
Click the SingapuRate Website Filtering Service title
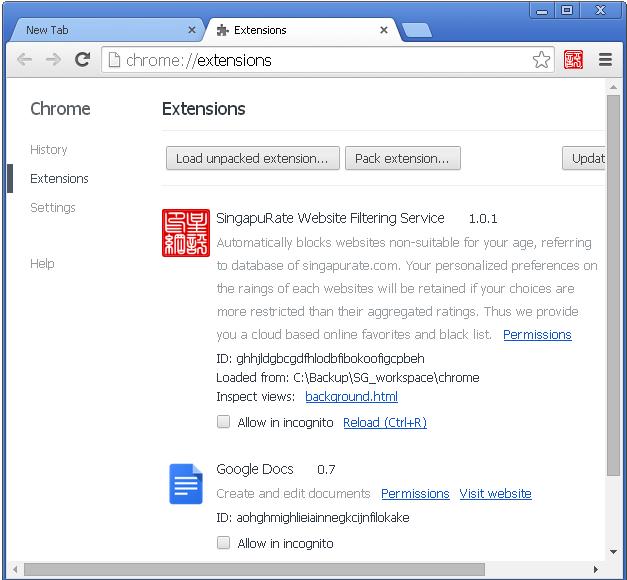[x=330, y=218]
